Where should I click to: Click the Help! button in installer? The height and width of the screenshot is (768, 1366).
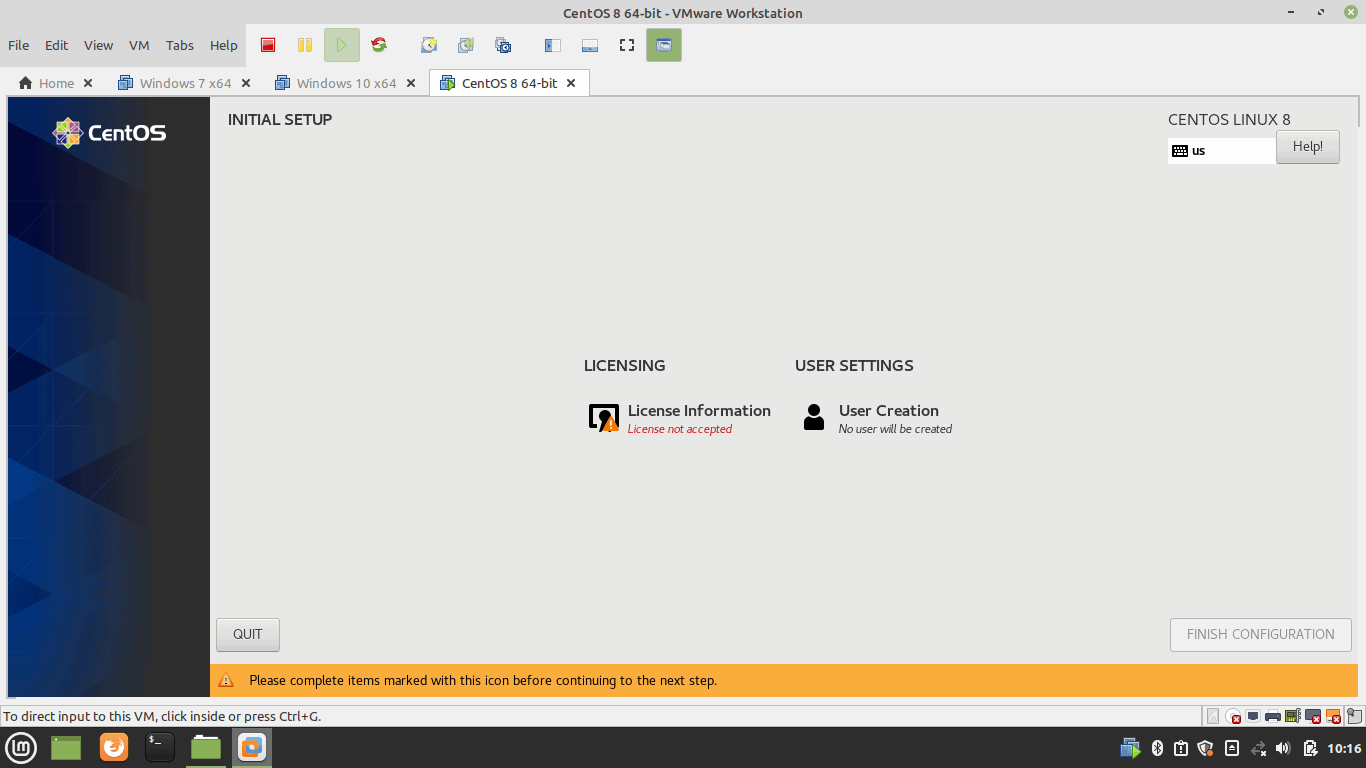pyautogui.click(x=1308, y=146)
